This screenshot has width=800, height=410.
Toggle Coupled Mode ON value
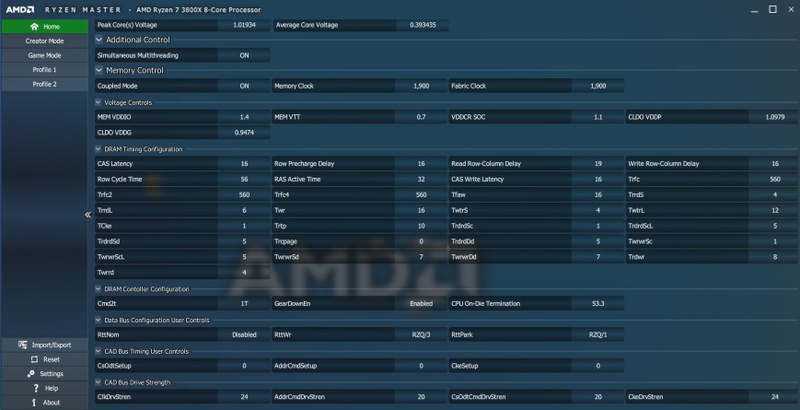pos(244,86)
